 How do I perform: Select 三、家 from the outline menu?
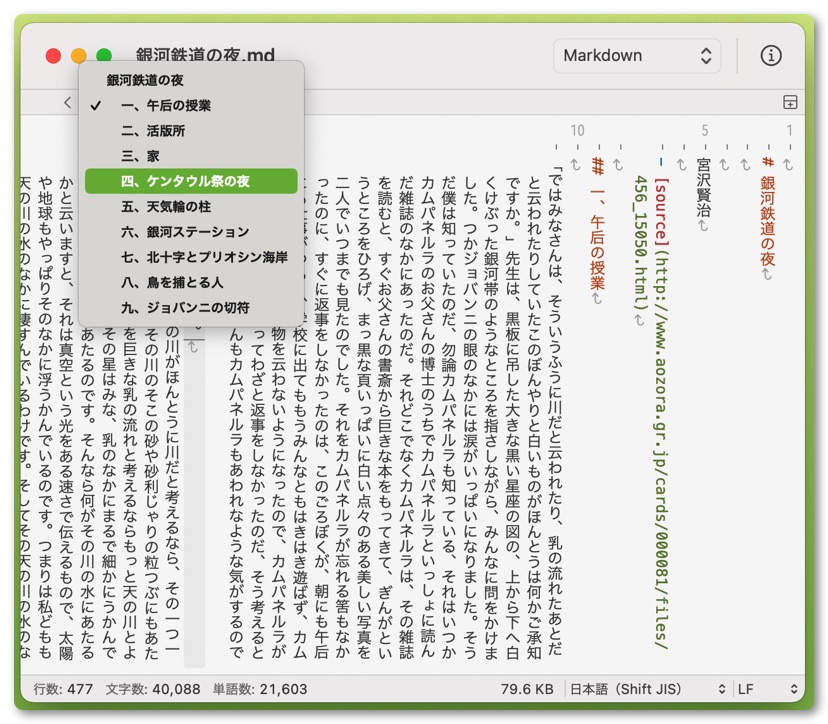tap(140, 156)
